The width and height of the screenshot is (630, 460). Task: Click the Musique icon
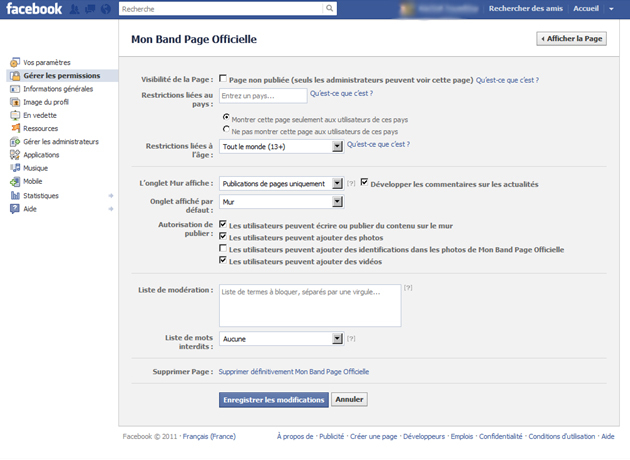(x=15, y=168)
